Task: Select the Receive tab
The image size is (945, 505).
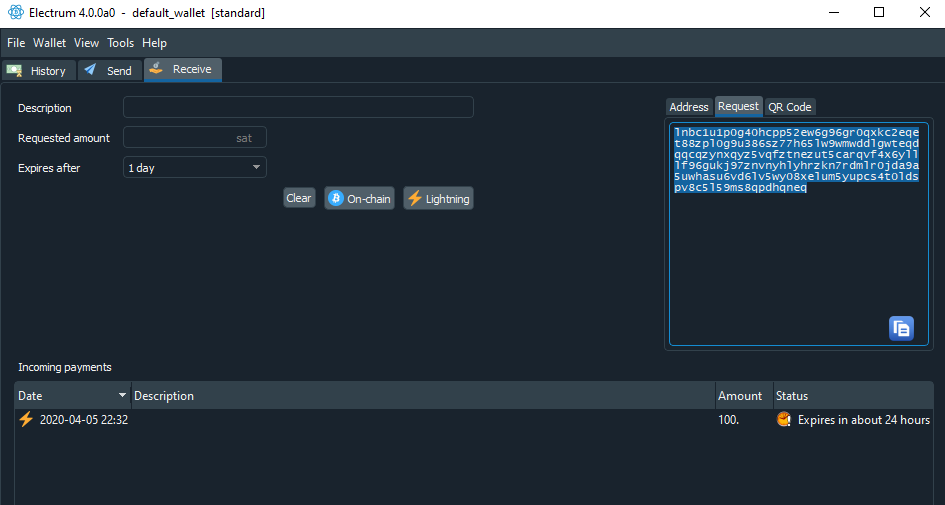Action: pyautogui.click(x=183, y=69)
